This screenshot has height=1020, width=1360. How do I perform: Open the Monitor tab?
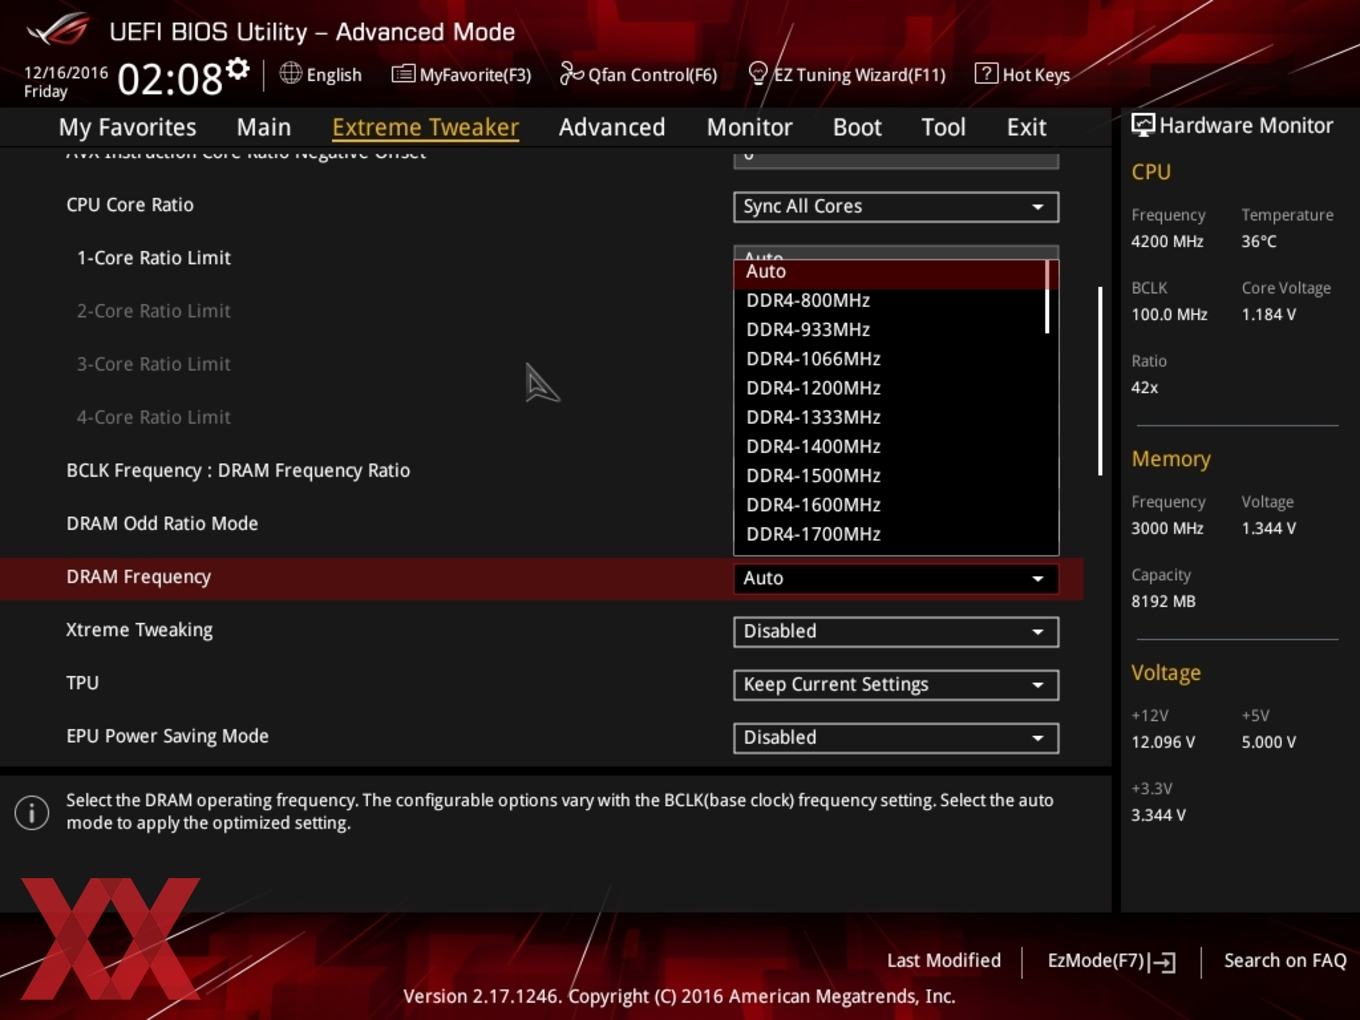749,127
